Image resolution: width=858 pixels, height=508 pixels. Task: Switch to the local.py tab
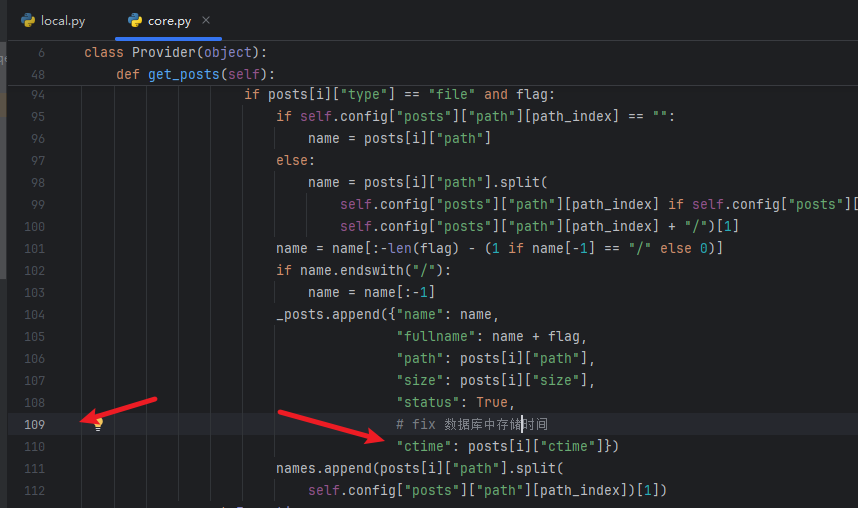point(61,20)
